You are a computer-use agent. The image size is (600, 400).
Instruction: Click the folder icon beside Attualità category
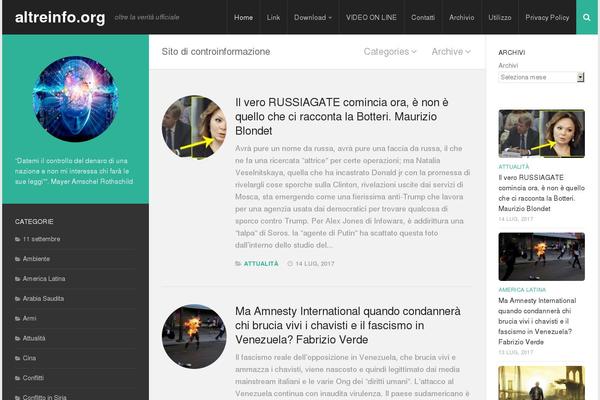pos(18,338)
